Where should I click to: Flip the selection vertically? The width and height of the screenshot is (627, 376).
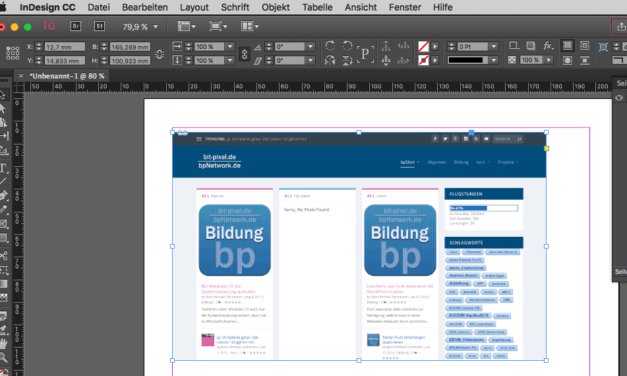(x=347, y=60)
